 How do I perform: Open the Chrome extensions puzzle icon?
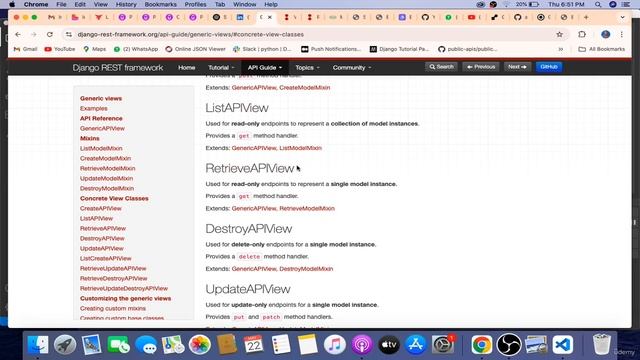coord(582,35)
